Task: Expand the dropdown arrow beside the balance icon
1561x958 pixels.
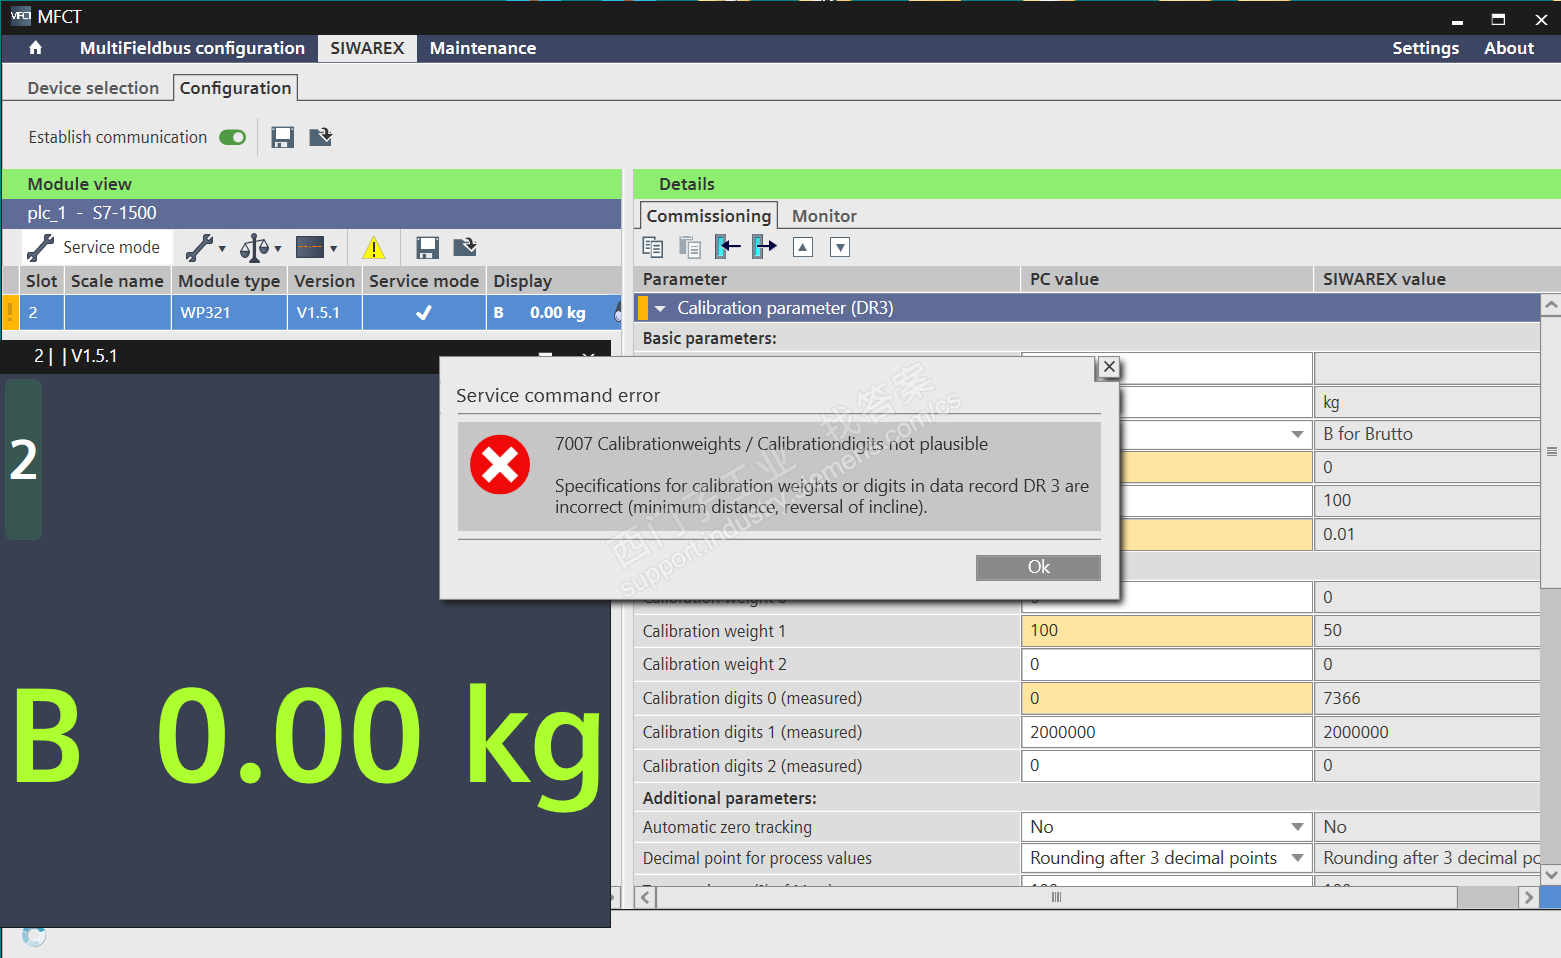Action: pyautogui.click(x=278, y=248)
